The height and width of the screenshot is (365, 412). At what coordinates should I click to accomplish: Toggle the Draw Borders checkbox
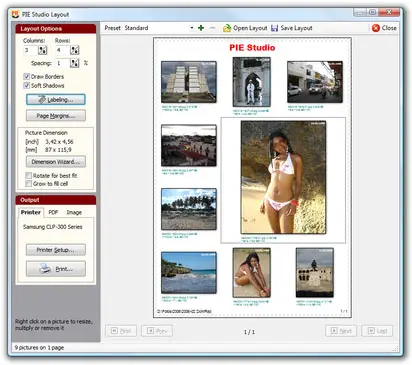27,76
